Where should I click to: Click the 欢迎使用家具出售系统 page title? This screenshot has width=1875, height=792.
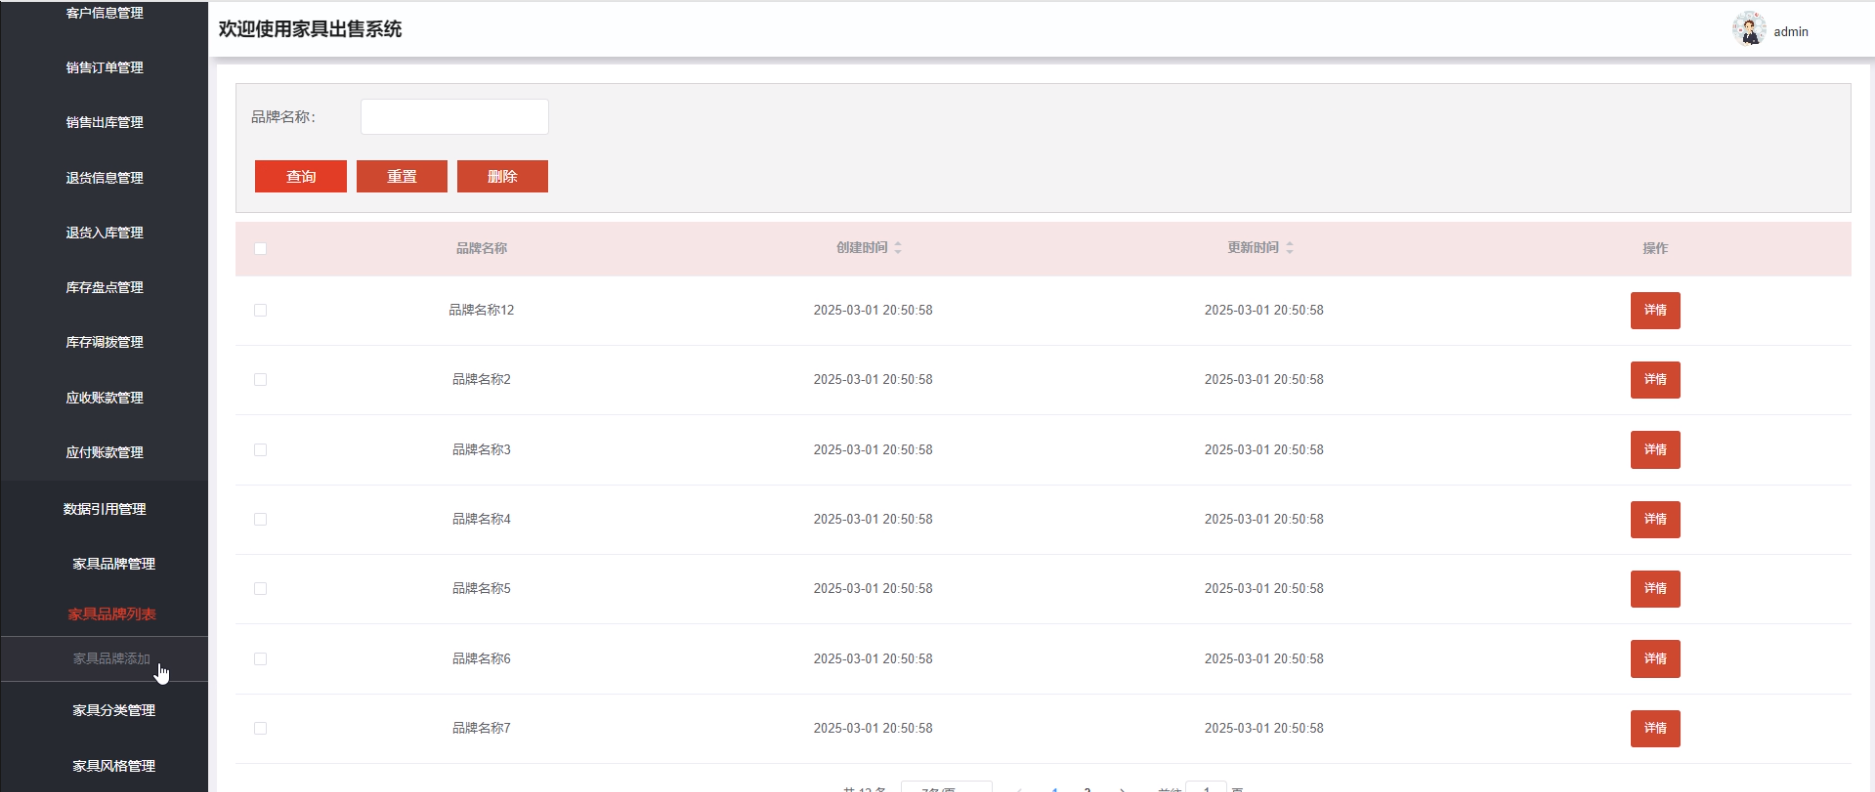(310, 29)
